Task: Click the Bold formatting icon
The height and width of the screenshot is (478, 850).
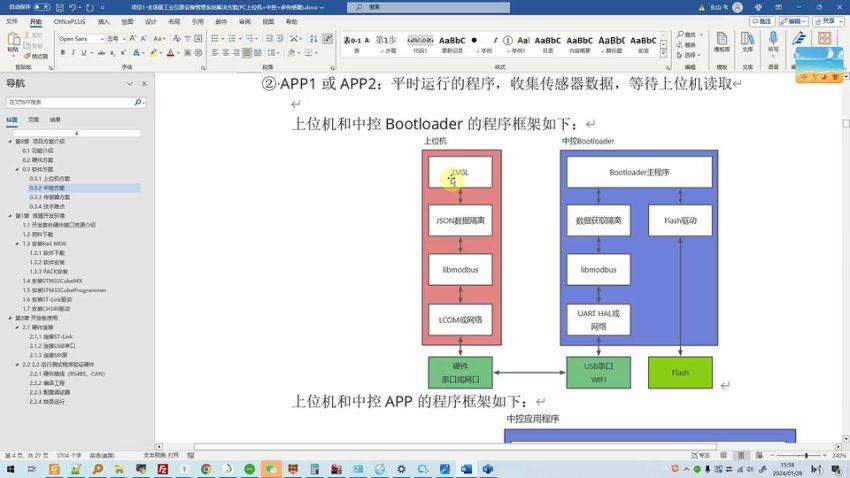Action: tap(61, 53)
